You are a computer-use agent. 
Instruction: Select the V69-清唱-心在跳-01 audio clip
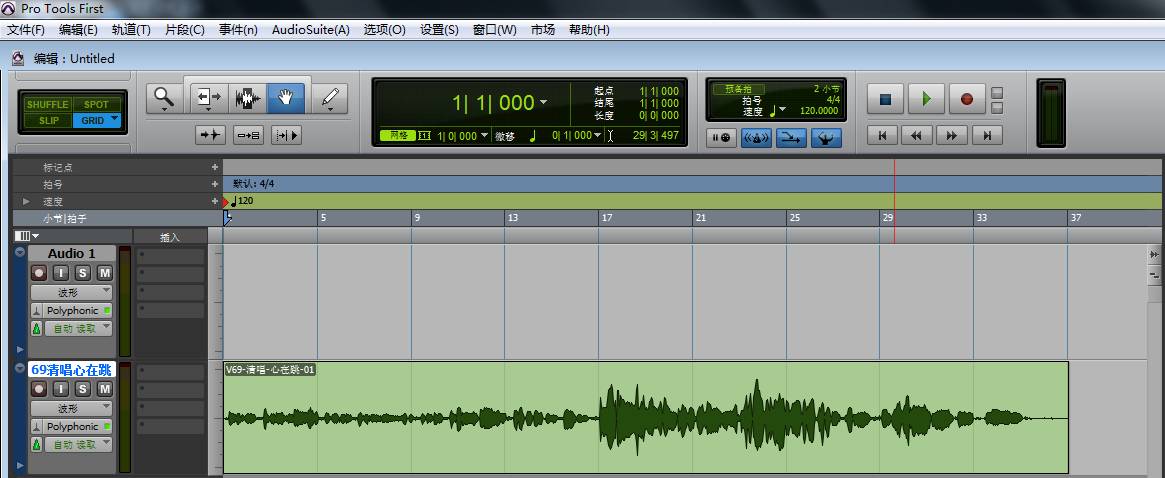coord(645,417)
